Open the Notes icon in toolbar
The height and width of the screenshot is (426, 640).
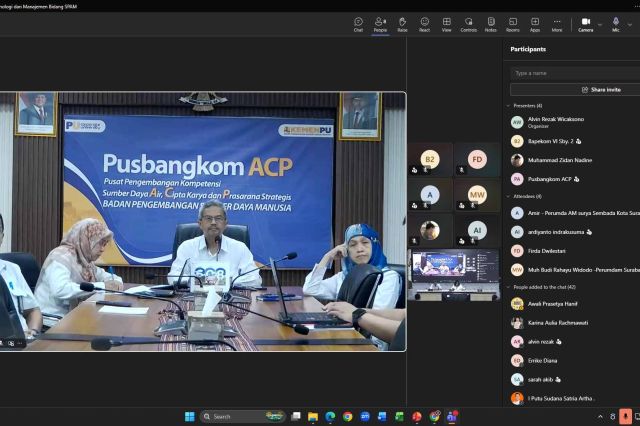click(x=490, y=24)
